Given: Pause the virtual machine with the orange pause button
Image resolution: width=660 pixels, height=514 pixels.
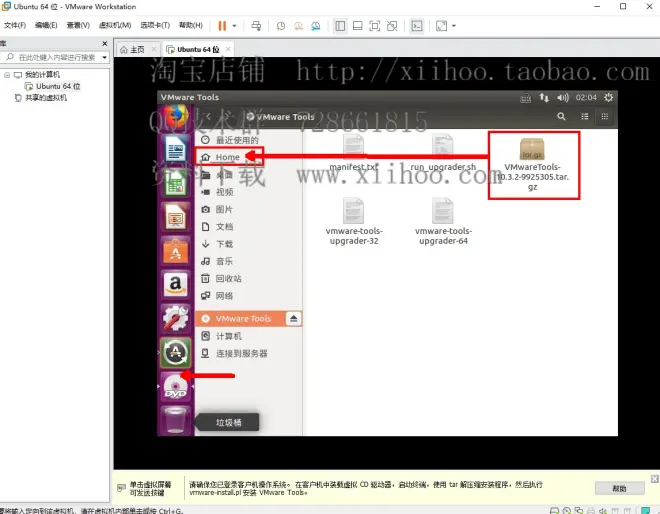Looking at the screenshot, I should tap(222, 26).
